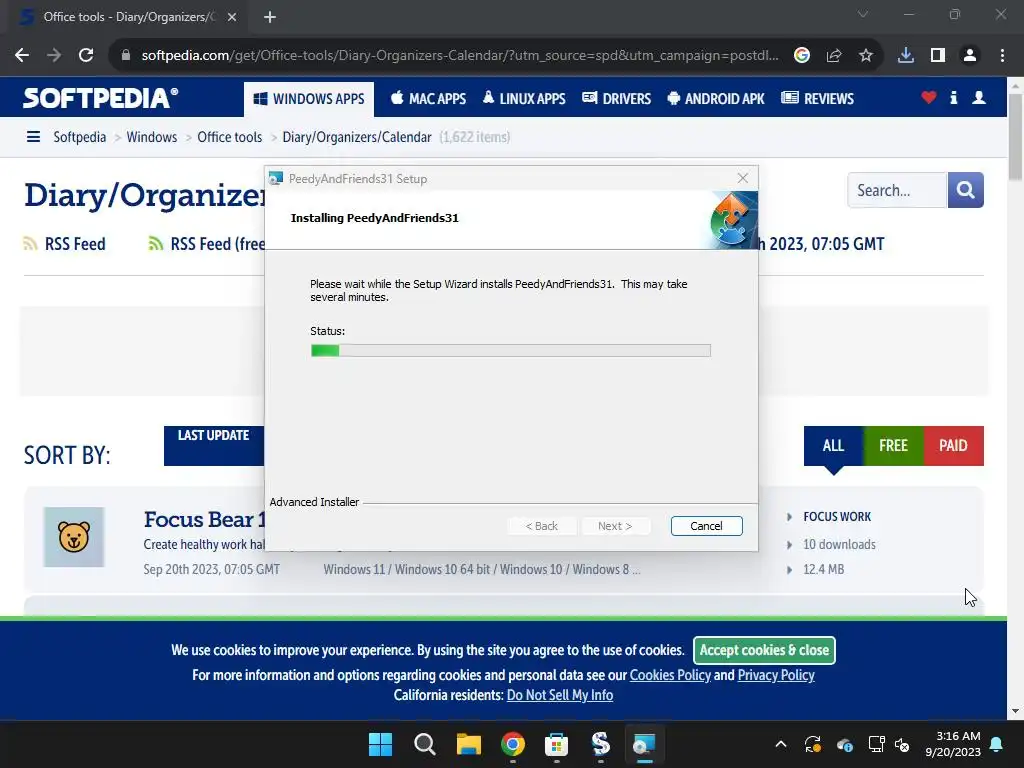Open Microsoft Store from taskbar
This screenshot has height=768, width=1024.
coord(556,744)
